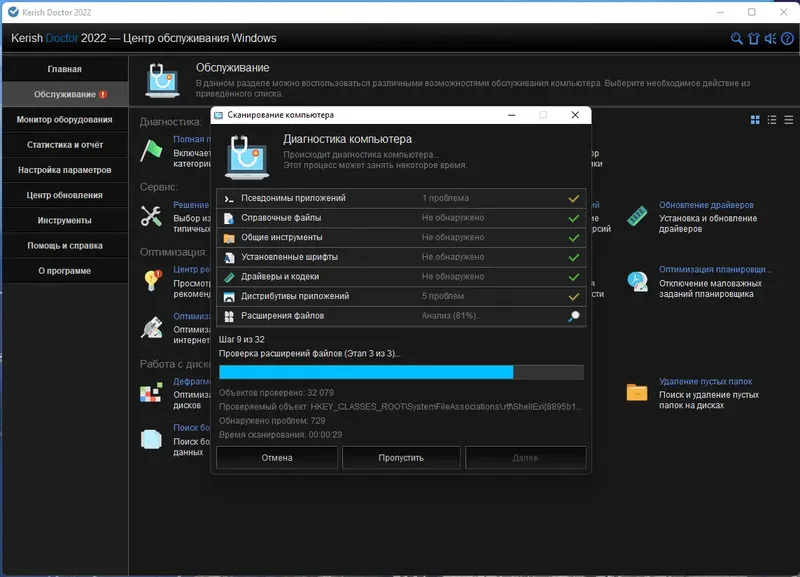Click the defragmentation colored blocks icon
Viewport: 800px width, 577px height.
152,392
